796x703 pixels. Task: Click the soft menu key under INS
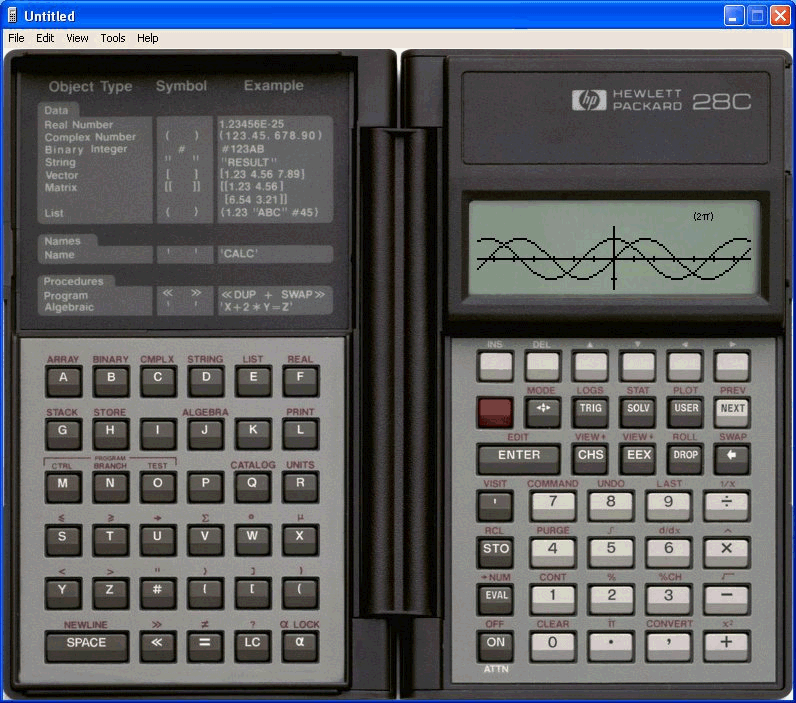point(495,365)
